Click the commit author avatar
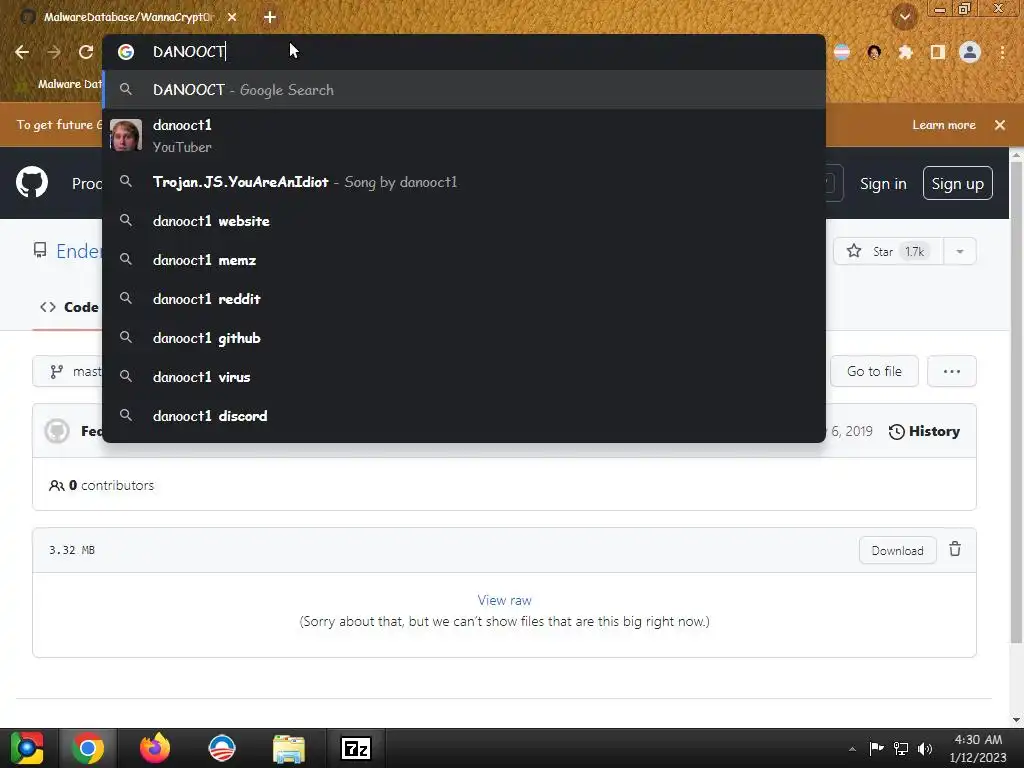The width and height of the screenshot is (1024, 768). coord(57,431)
